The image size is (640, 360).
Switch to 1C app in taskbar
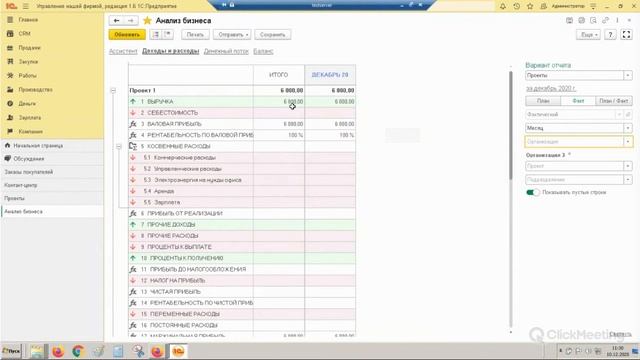pyautogui.click(x=178, y=351)
